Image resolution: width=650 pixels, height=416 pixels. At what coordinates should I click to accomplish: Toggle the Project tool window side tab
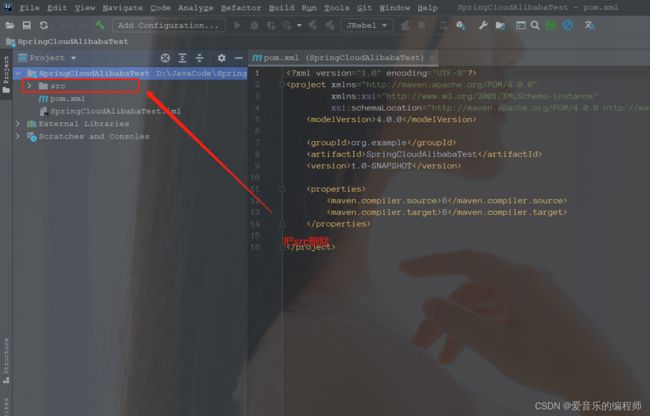click(x=6, y=74)
